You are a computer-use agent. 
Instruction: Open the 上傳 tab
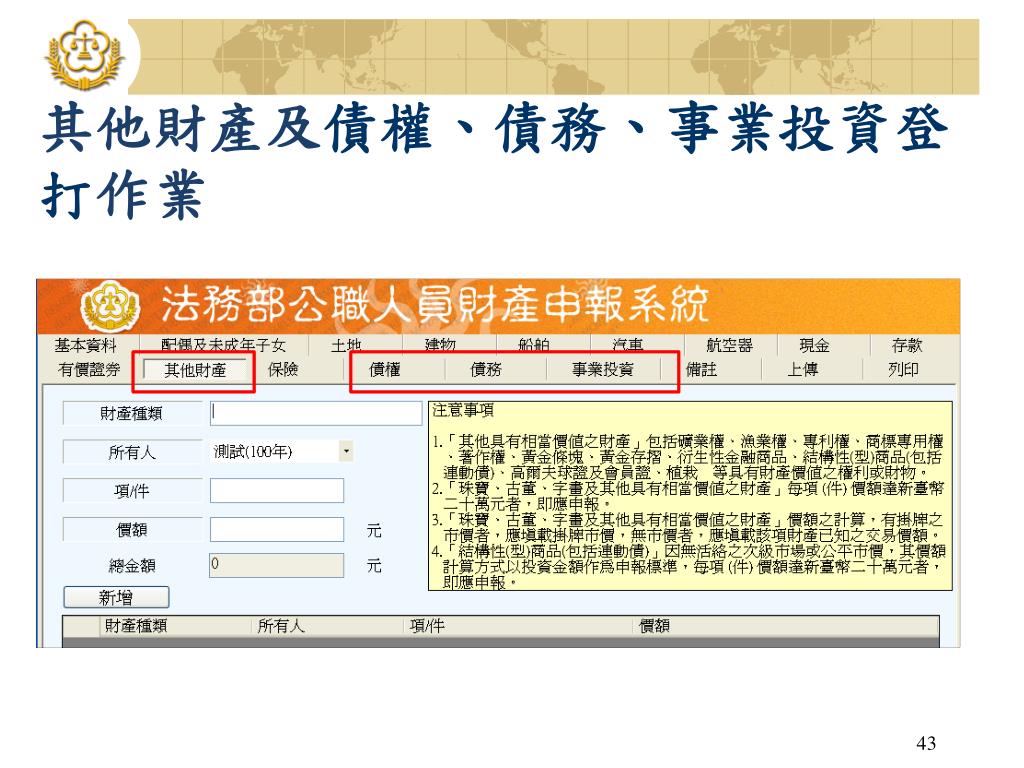(802, 370)
